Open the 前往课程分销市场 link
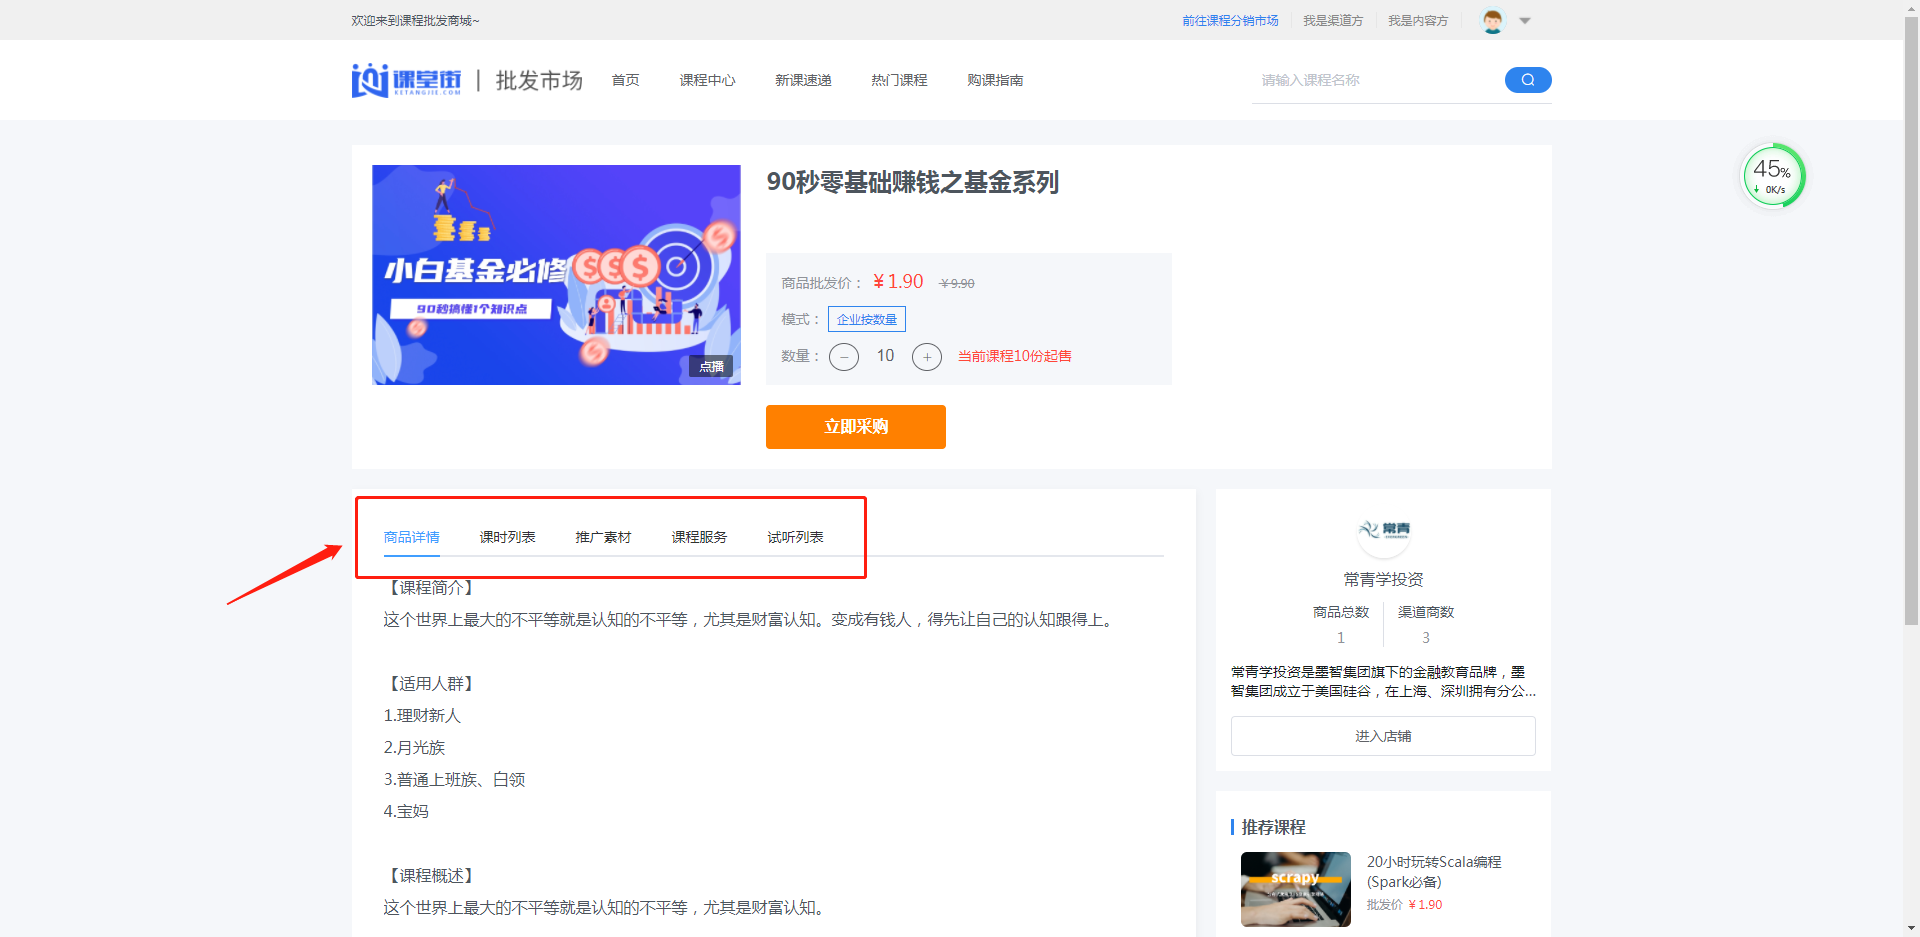This screenshot has width=1920, height=937. [x=1230, y=20]
